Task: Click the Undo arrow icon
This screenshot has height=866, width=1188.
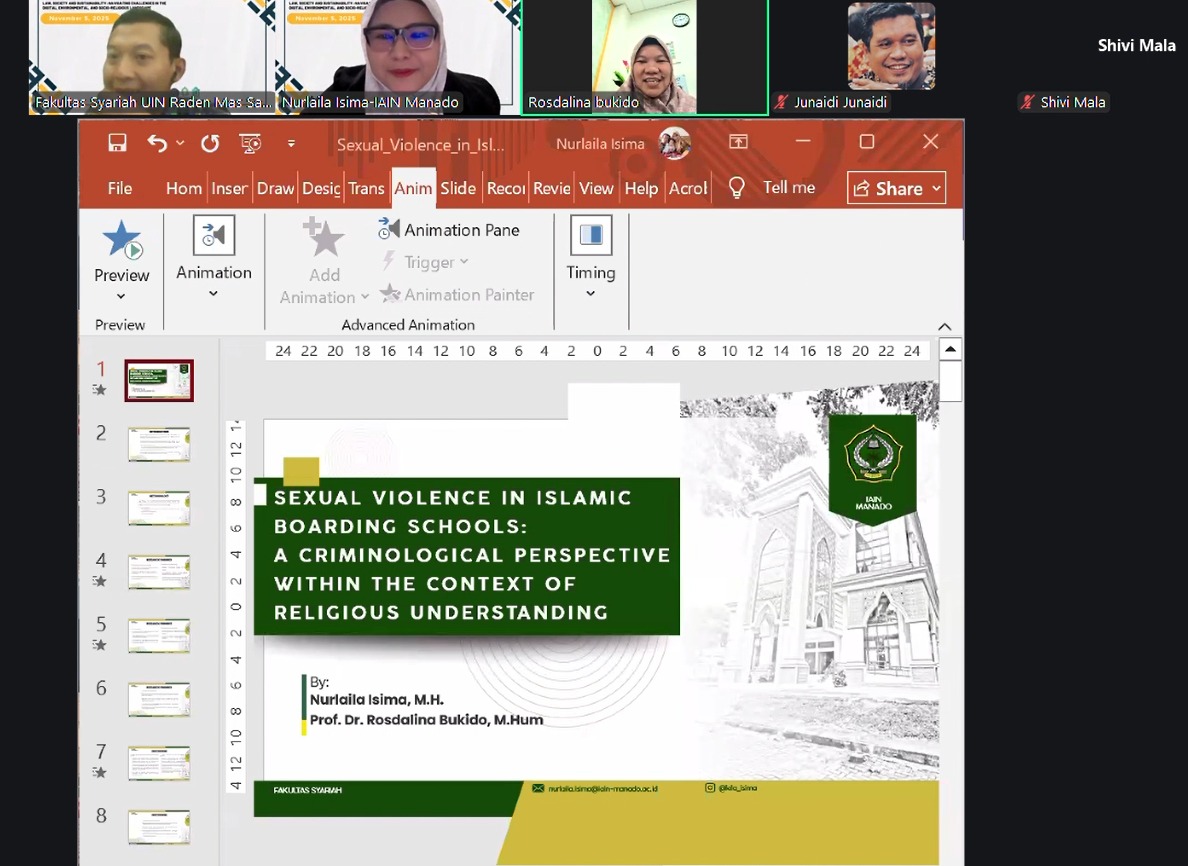Action: (x=157, y=143)
